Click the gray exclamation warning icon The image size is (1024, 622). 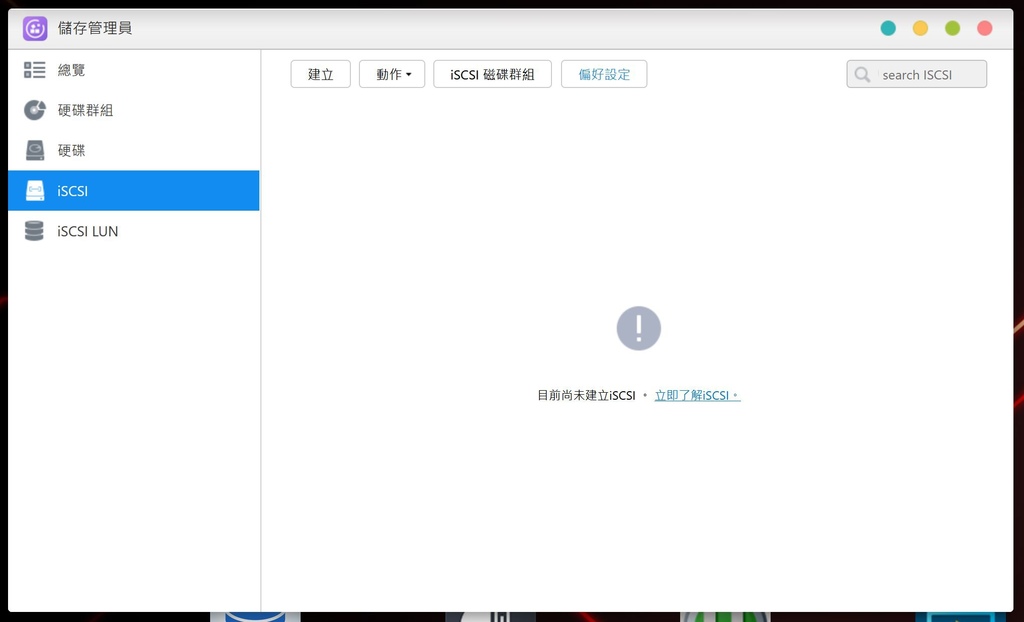point(639,328)
